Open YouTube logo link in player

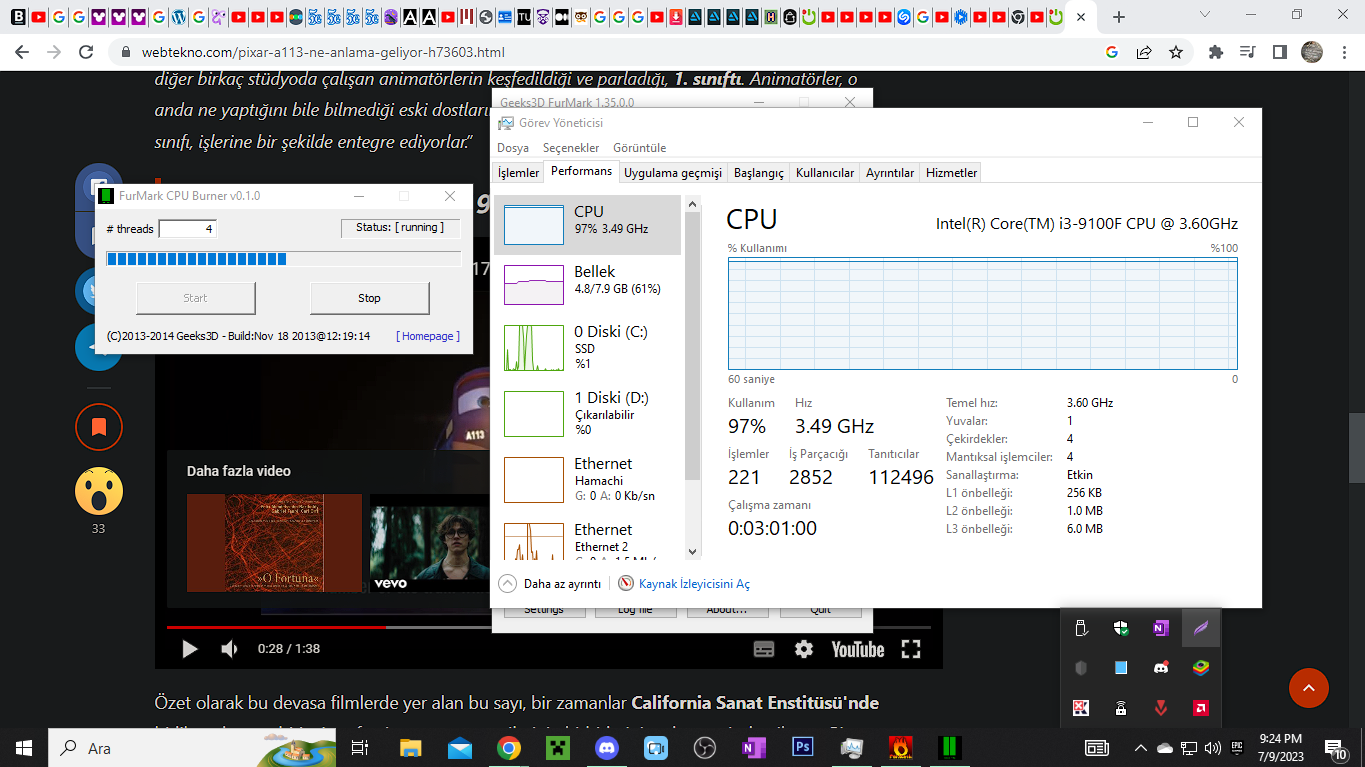point(858,649)
